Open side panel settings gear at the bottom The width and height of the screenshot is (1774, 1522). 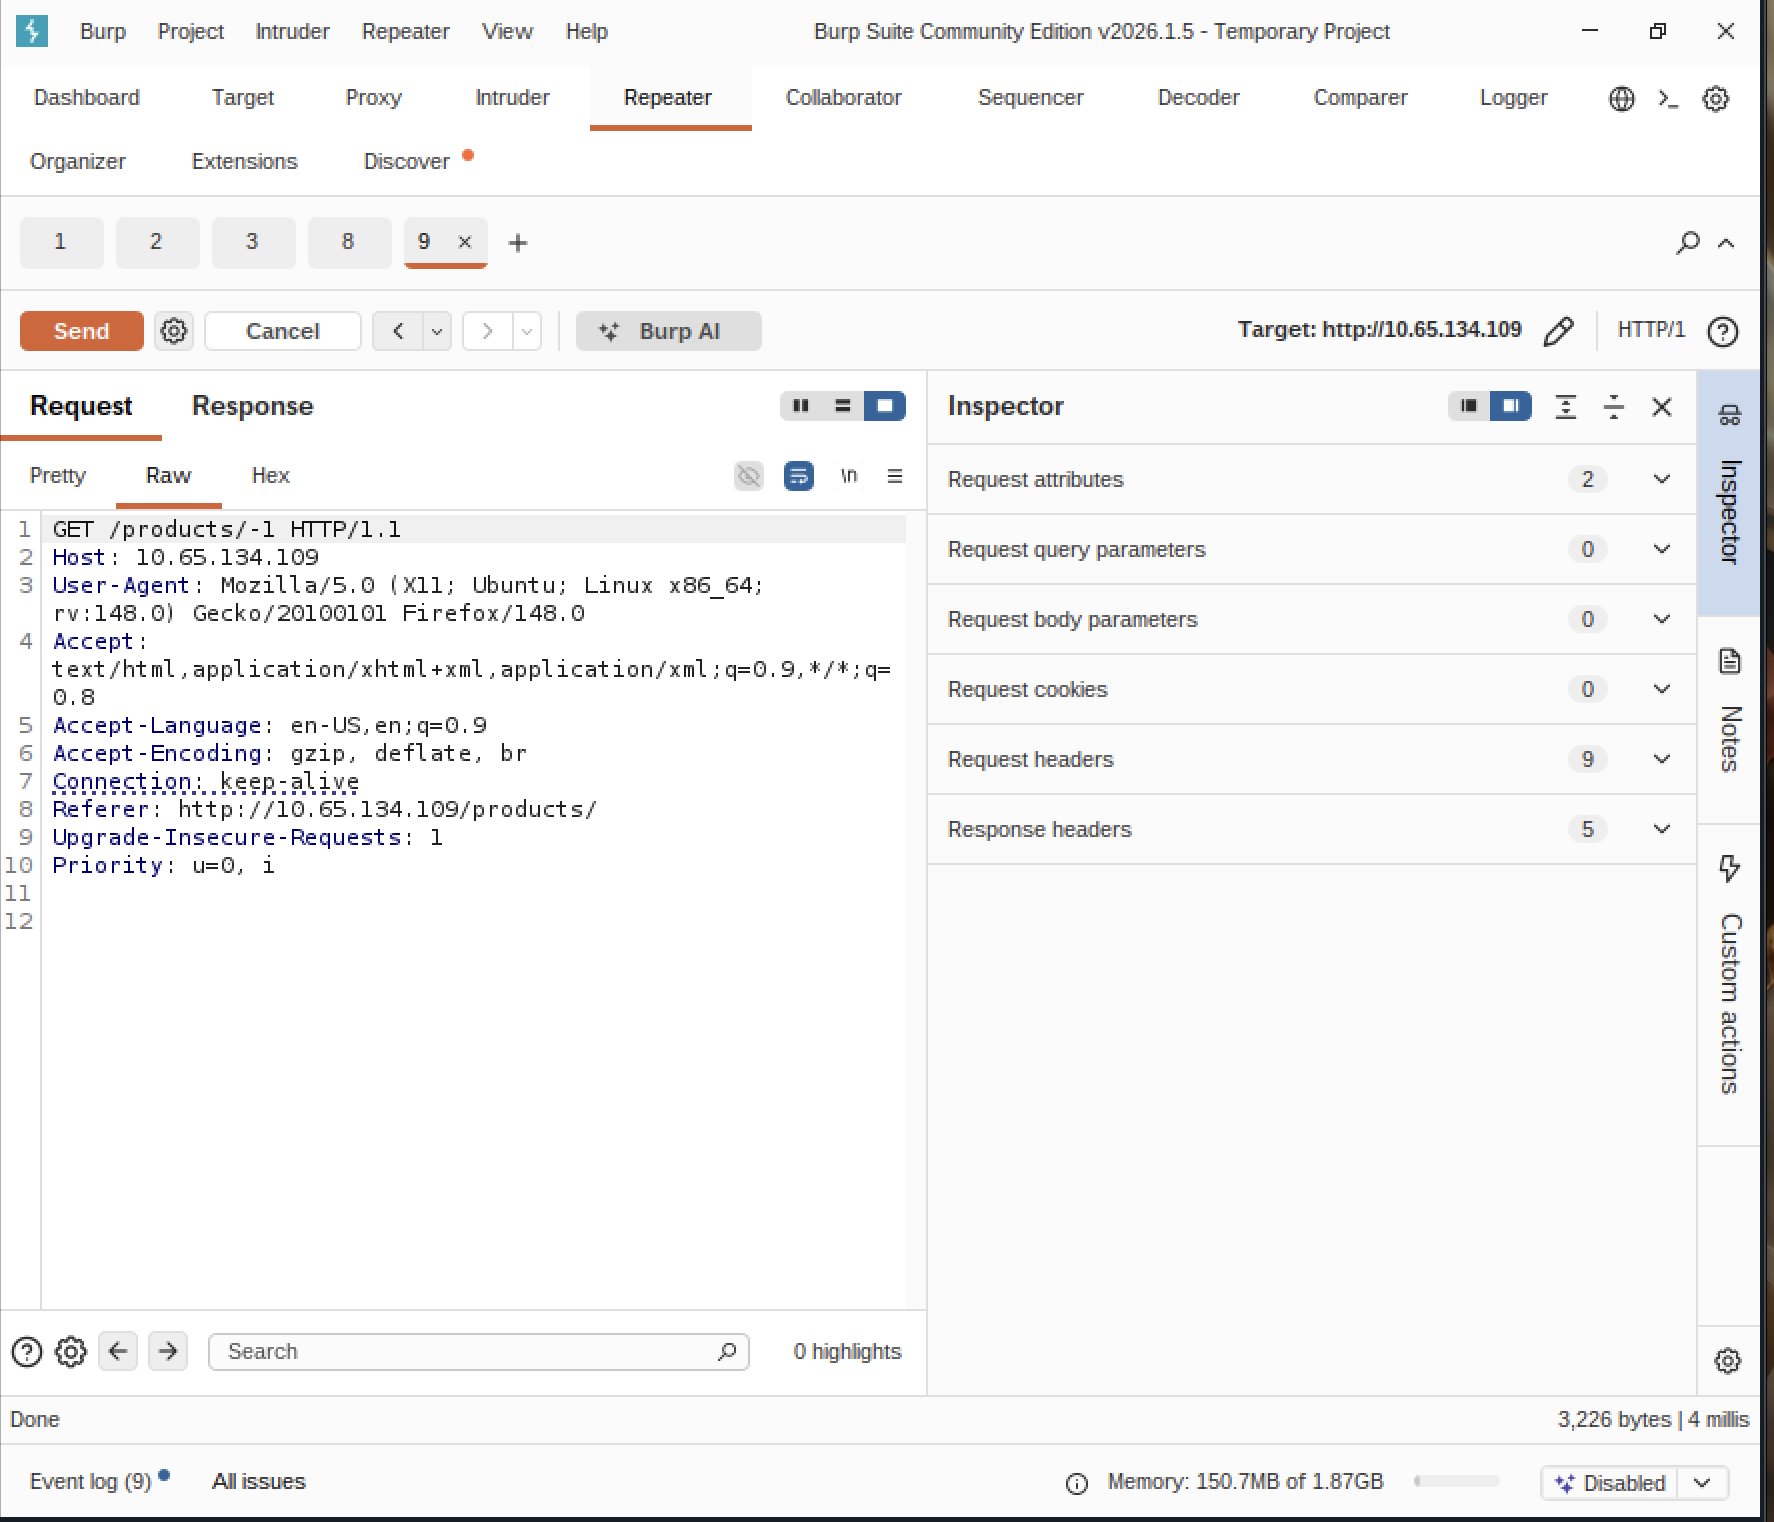[x=1728, y=1361]
